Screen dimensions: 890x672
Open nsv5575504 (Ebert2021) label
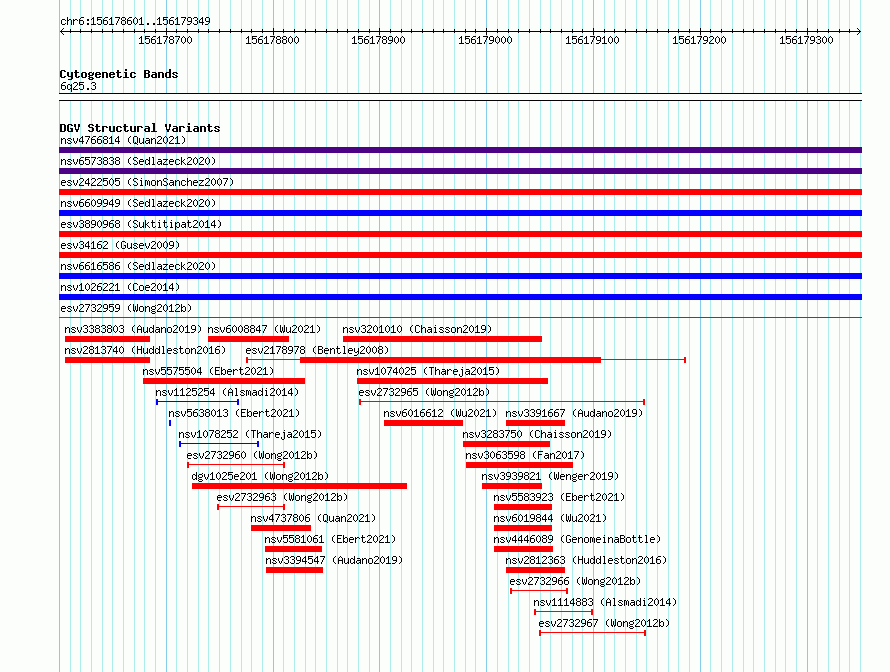[x=208, y=371]
